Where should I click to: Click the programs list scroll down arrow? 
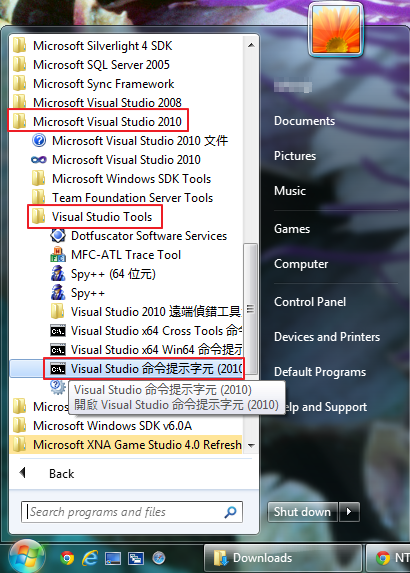(251, 445)
